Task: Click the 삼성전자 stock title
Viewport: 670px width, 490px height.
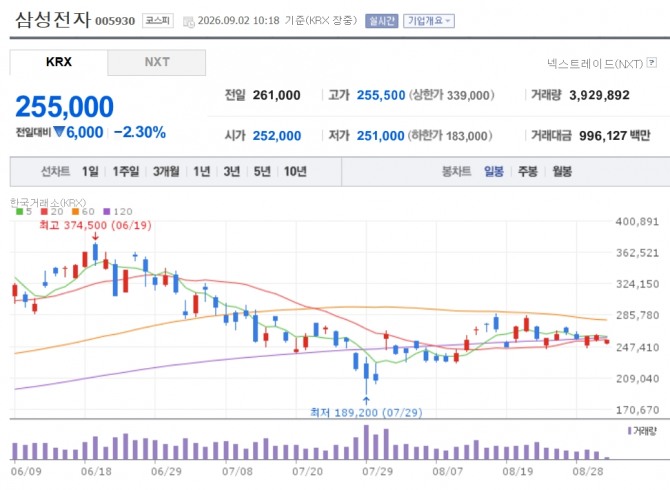Action: (x=53, y=20)
